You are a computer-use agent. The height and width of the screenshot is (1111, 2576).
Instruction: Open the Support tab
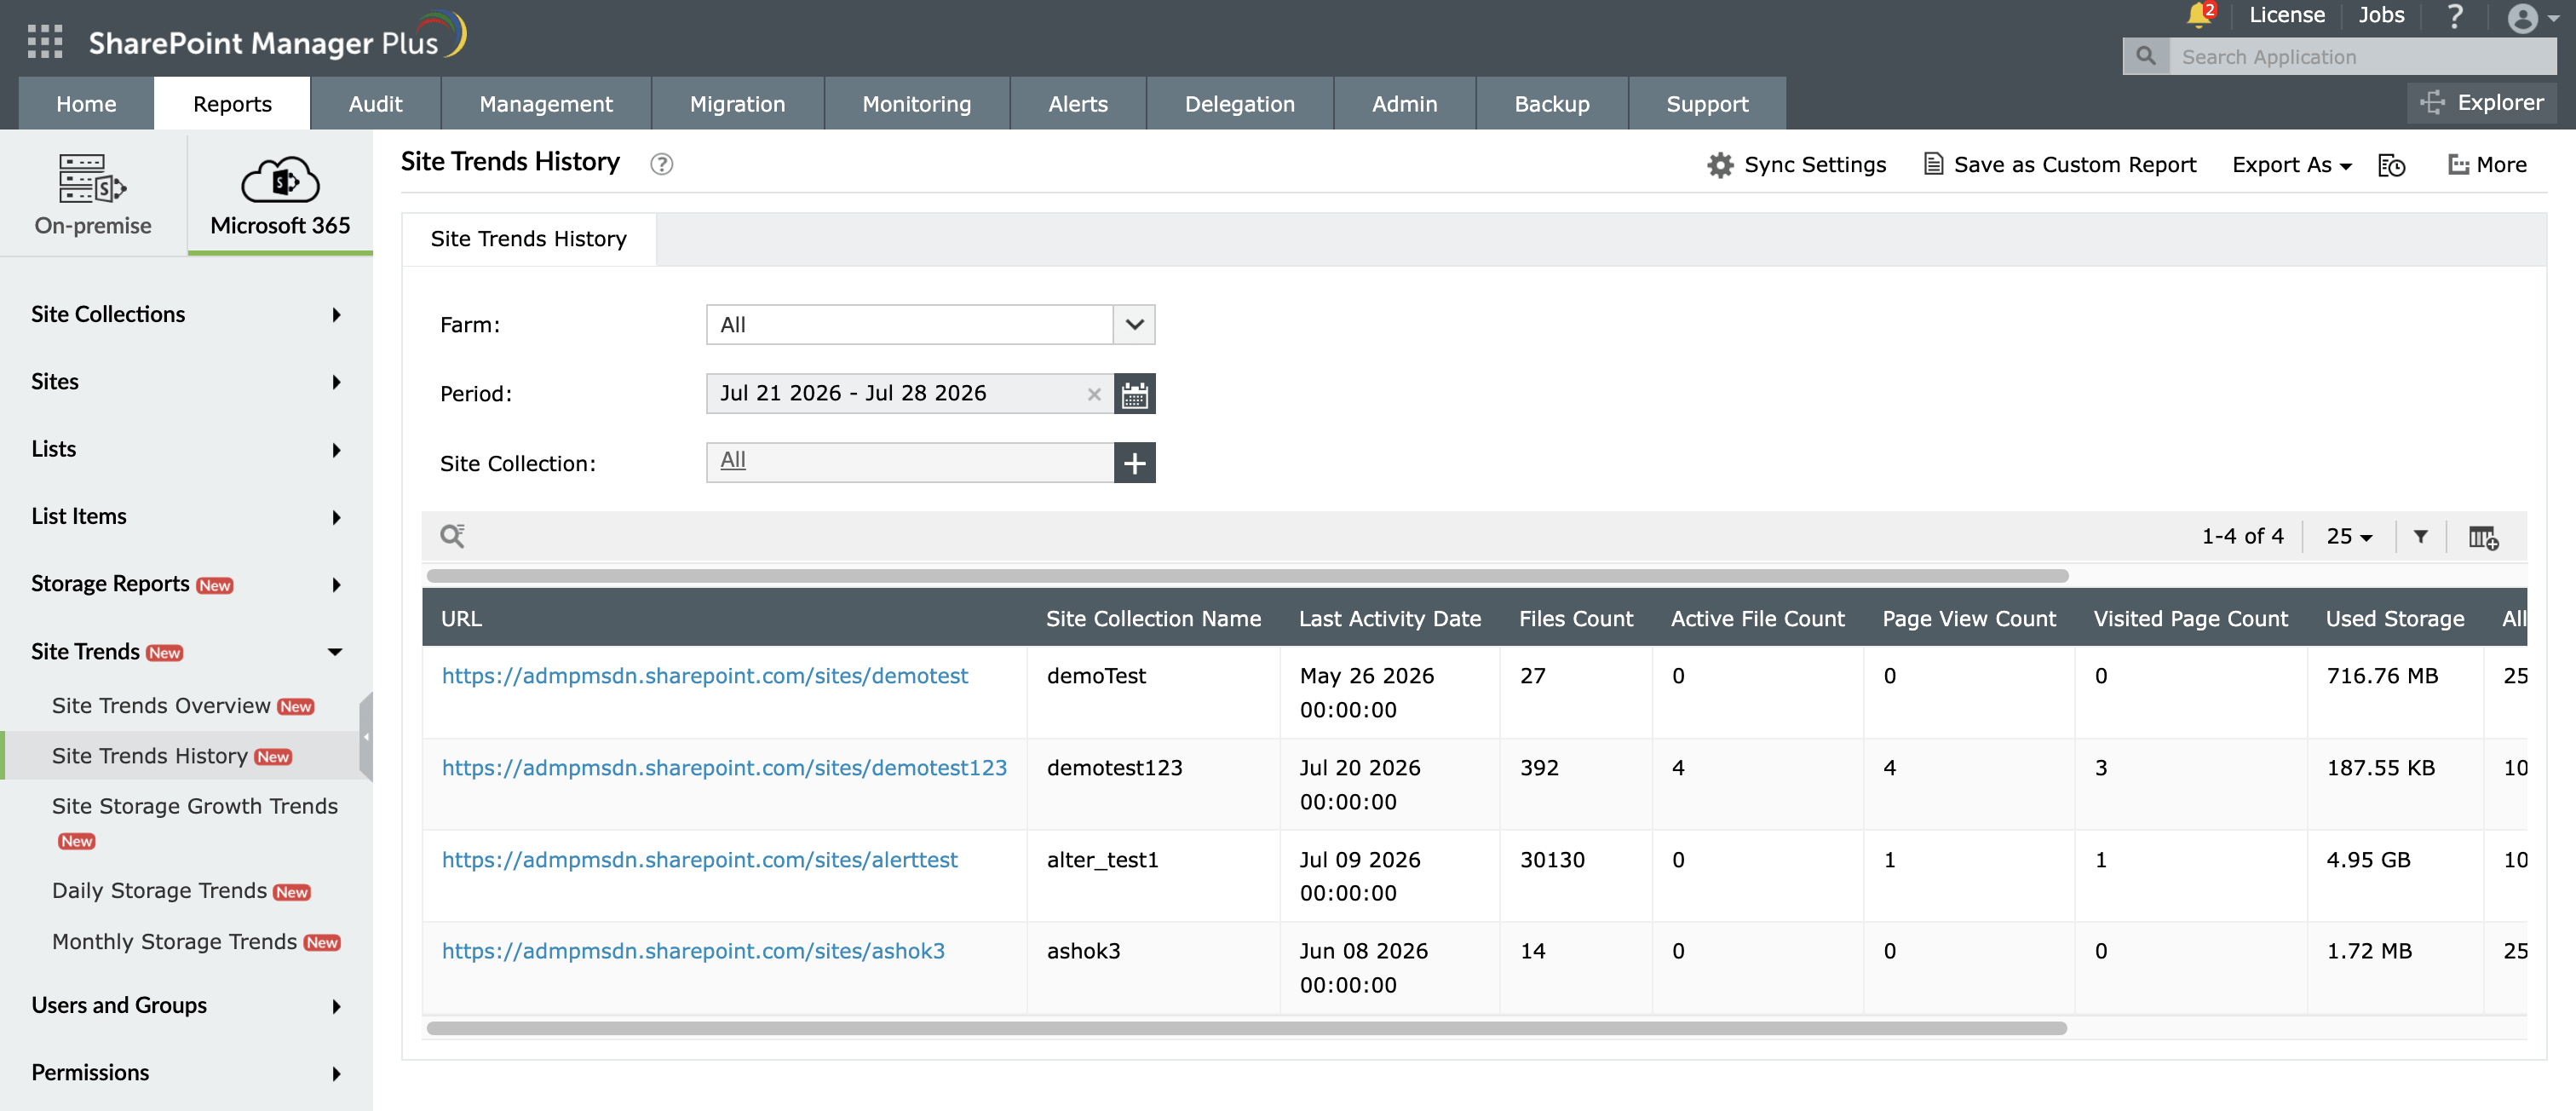1707,104
